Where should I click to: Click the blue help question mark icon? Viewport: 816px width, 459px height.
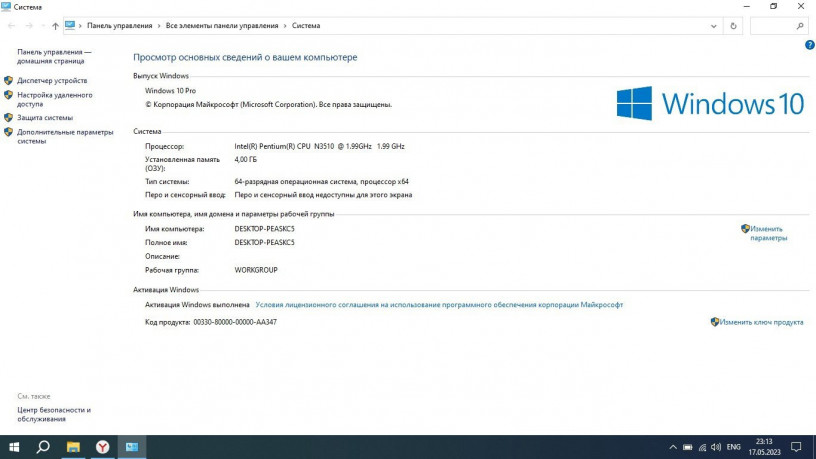point(809,45)
